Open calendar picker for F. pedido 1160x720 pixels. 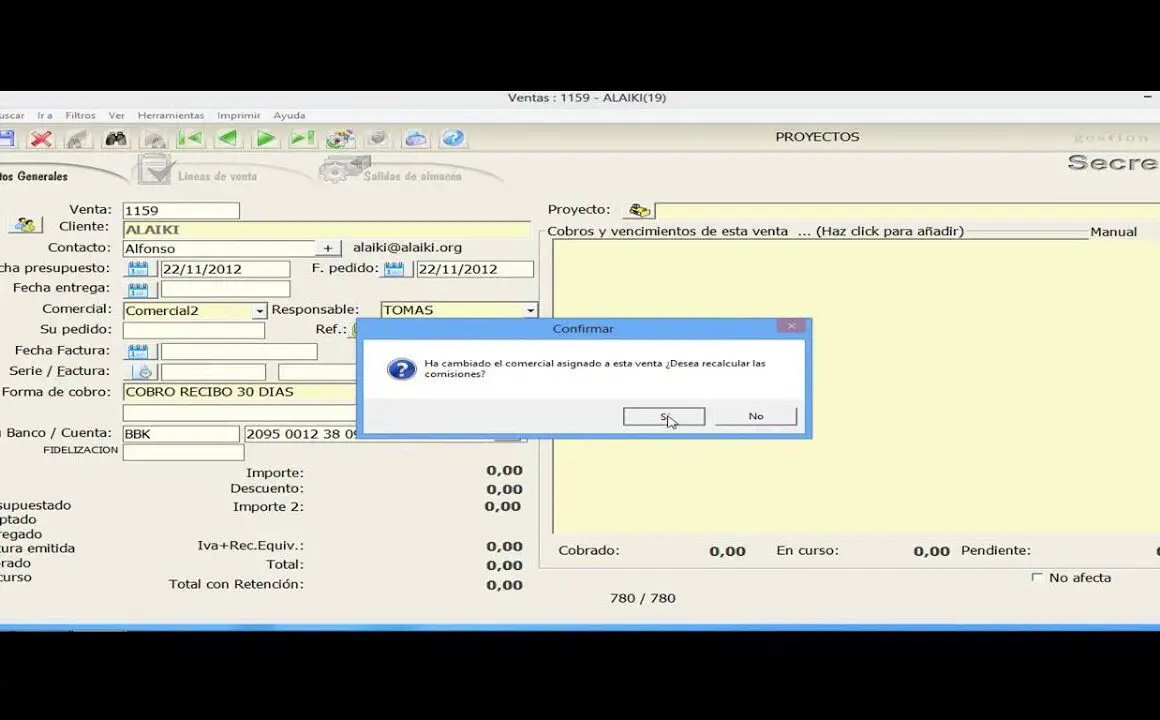pyautogui.click(x=394, y=269)
